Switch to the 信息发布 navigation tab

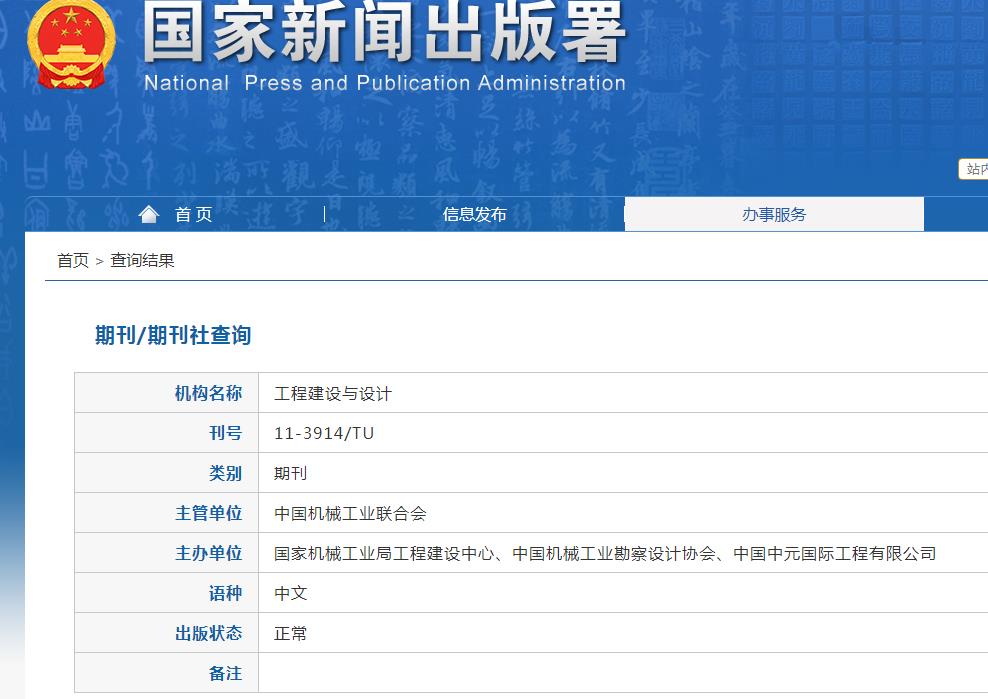(474, 213)
